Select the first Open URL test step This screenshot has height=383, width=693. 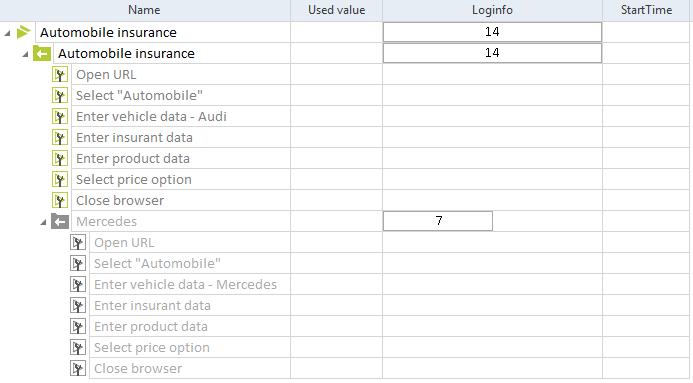tap(106, 75)
